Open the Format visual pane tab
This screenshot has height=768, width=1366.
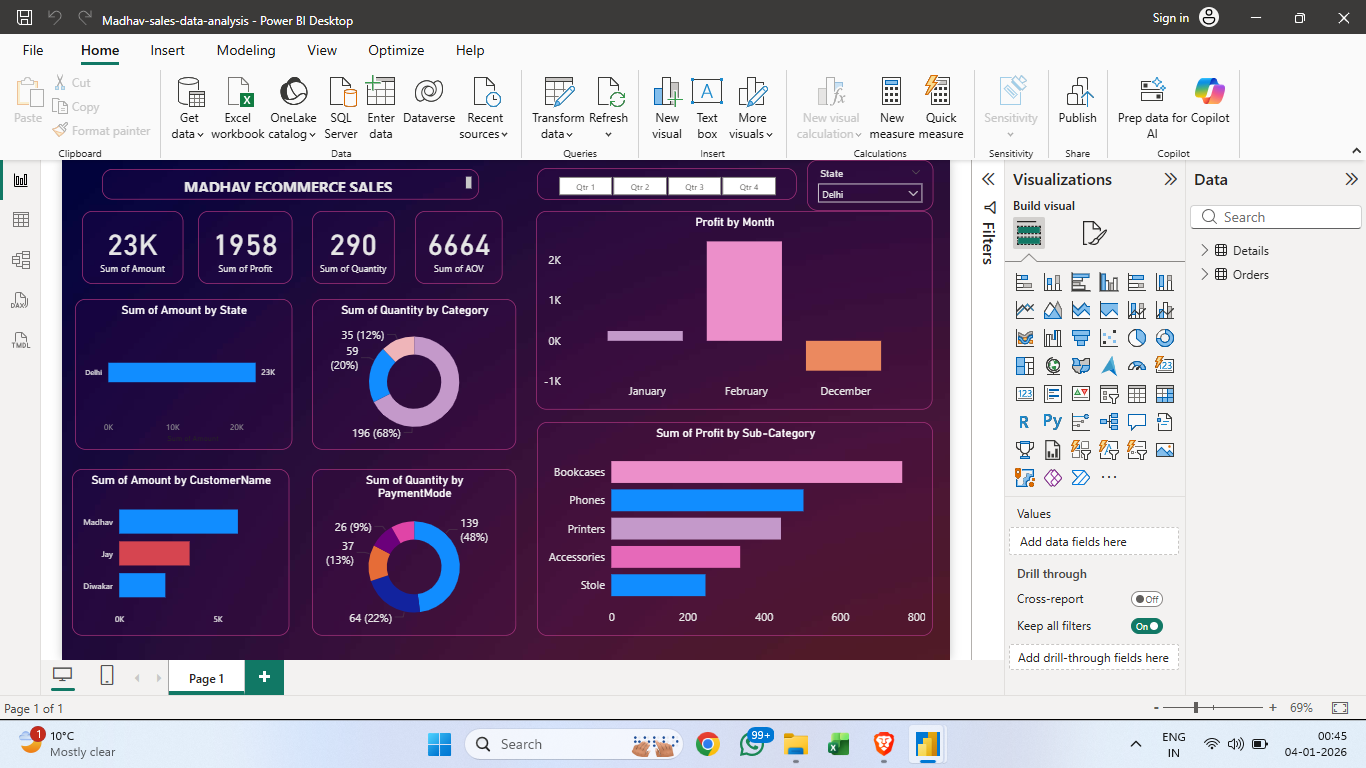click(x=1094, y=234)
